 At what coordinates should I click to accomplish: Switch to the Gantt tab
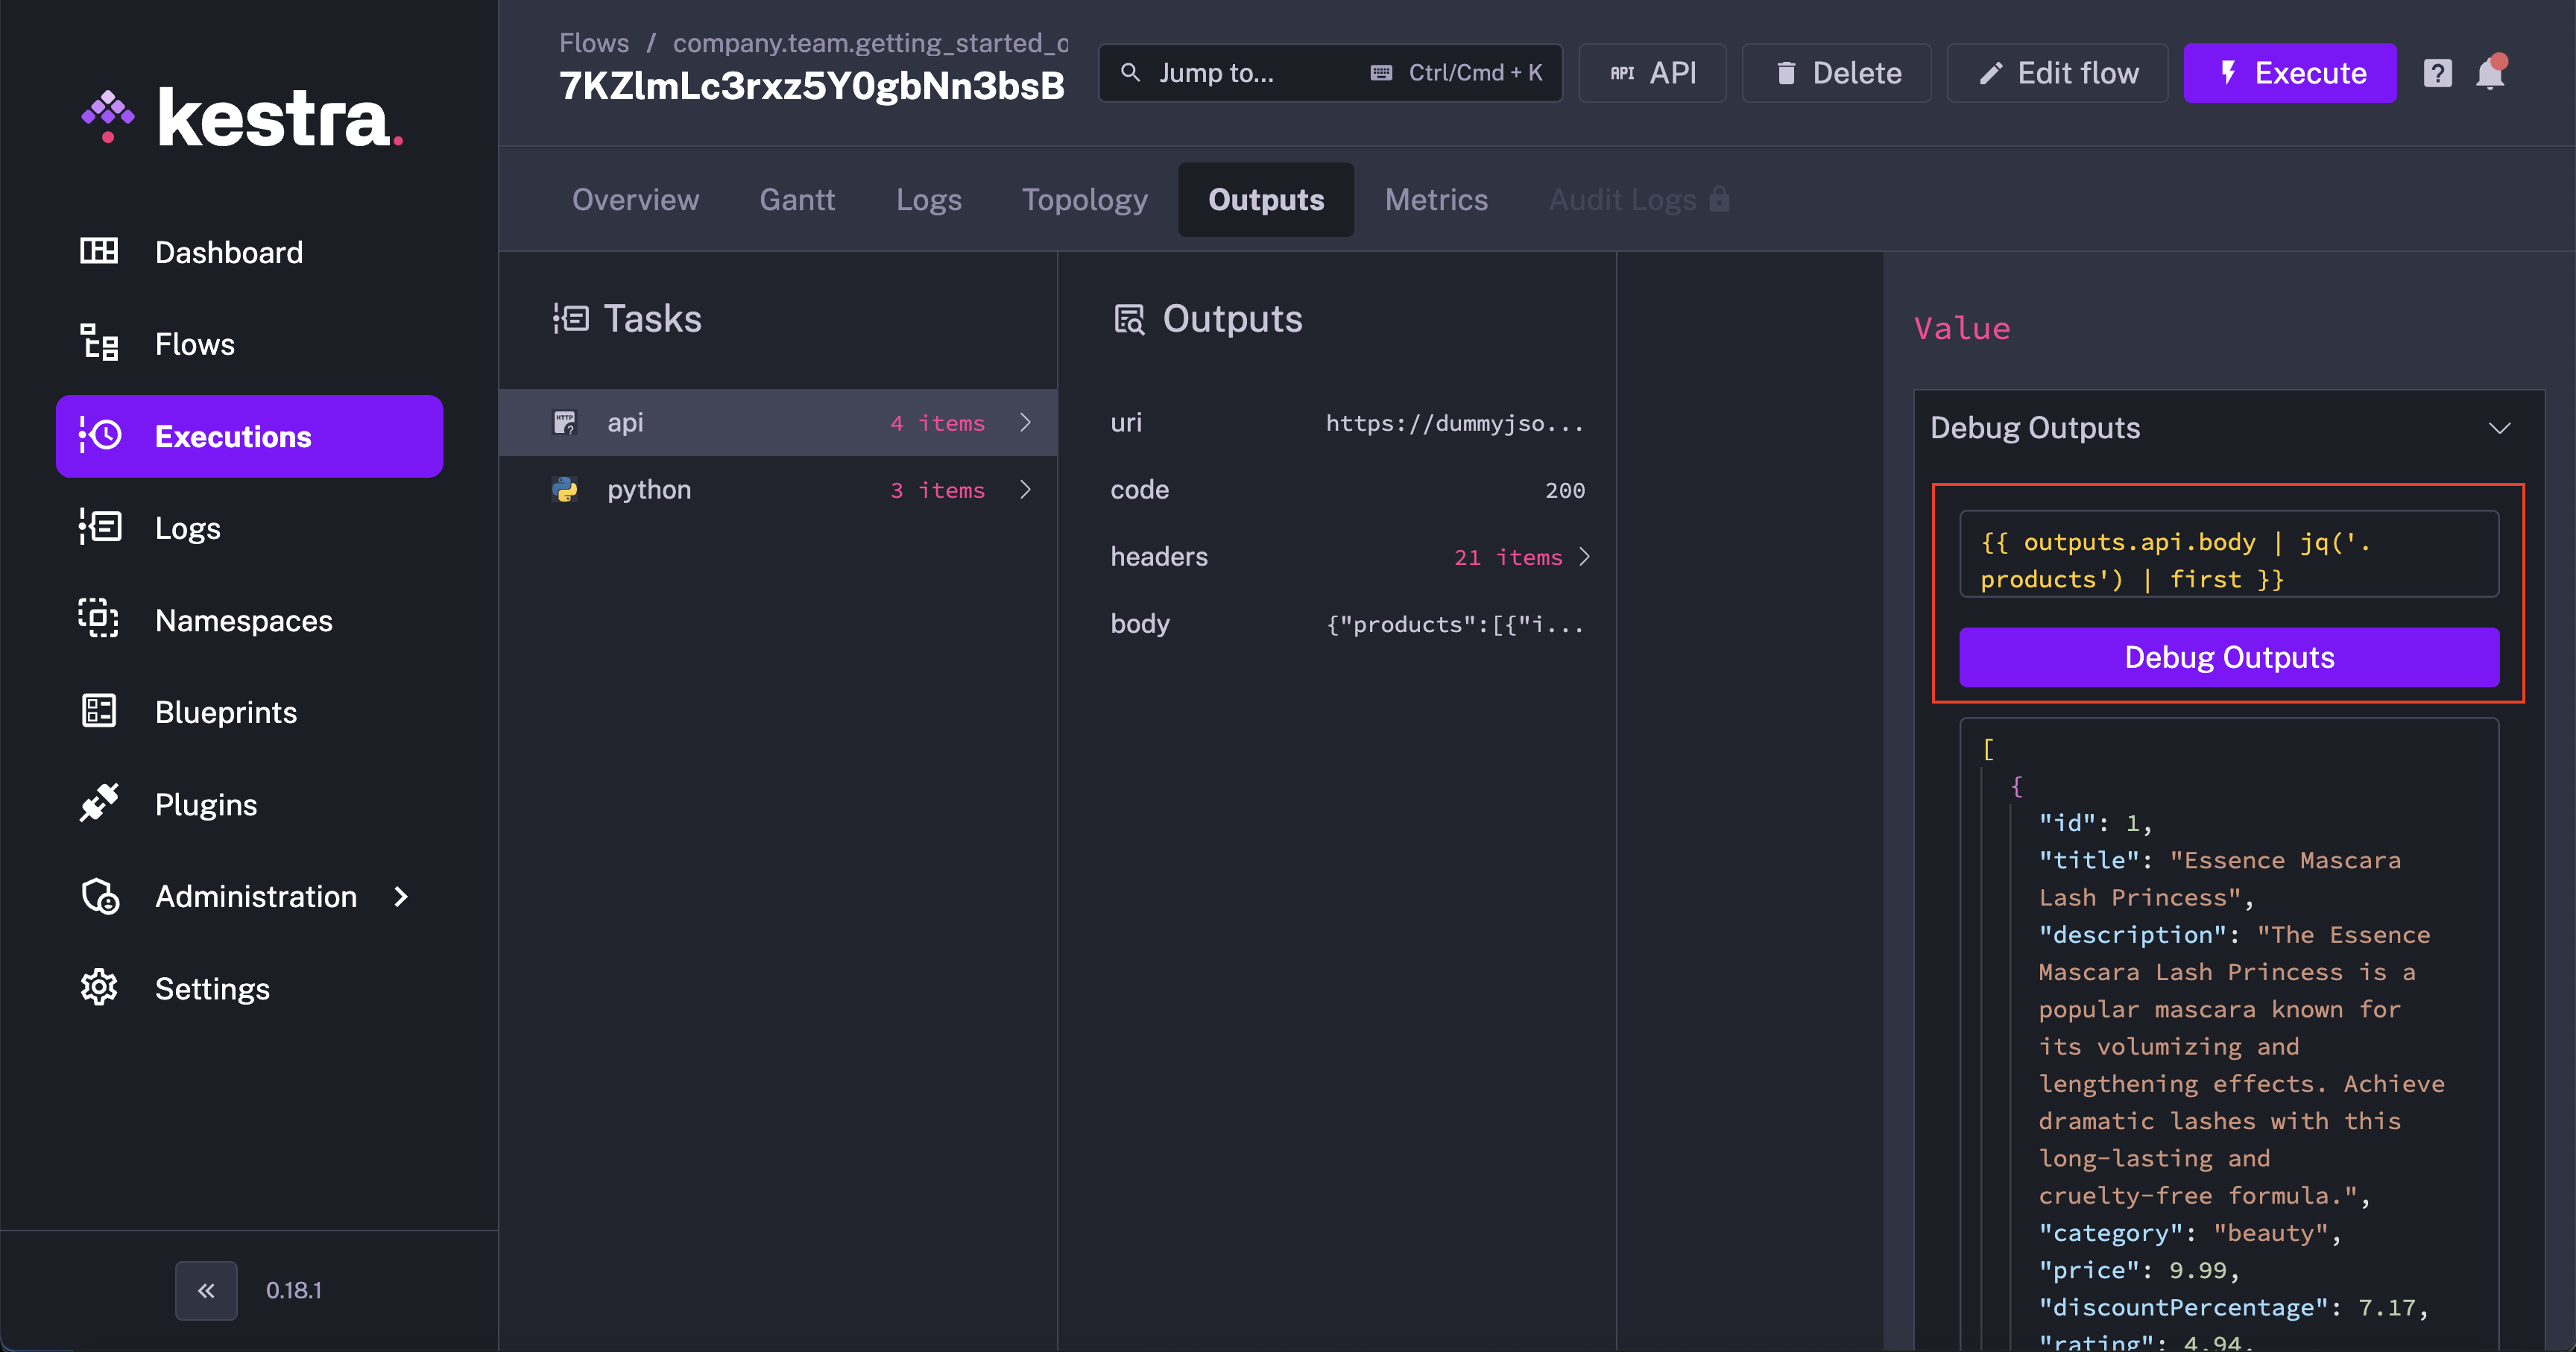[796, 199]
